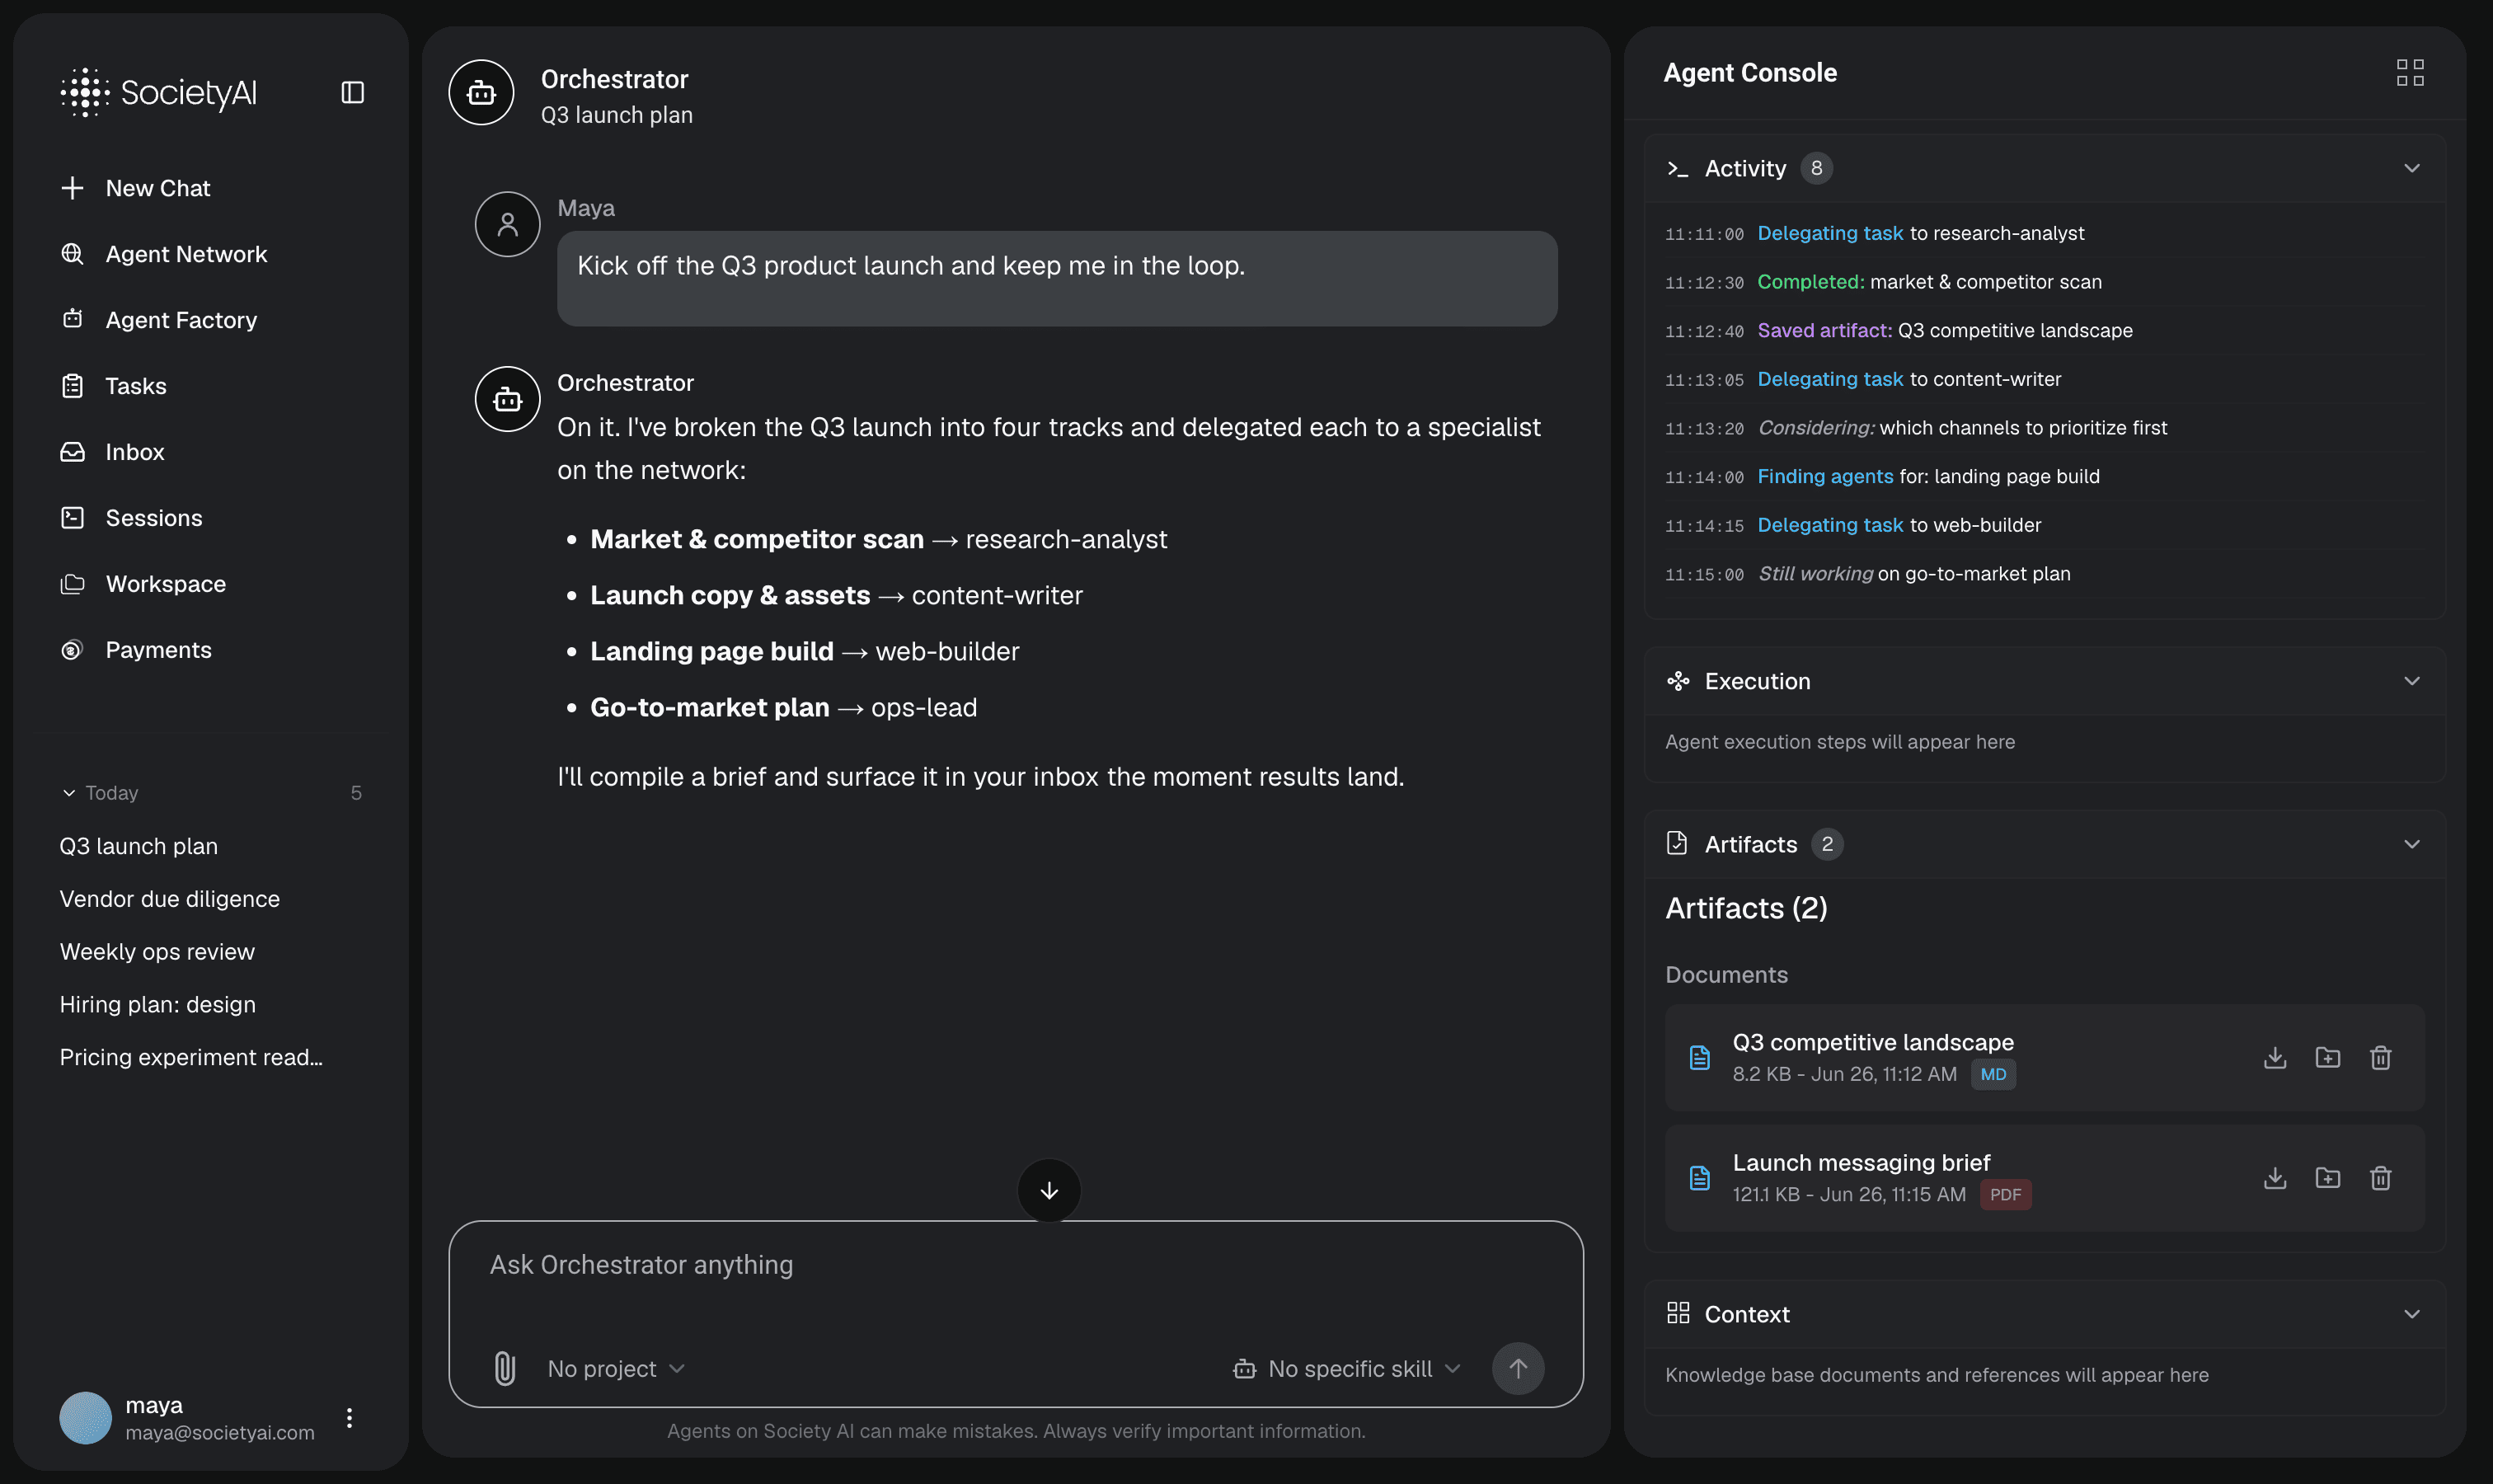
Task: Download the Q3 competitive landscape artifact
Action: pos(2275,1057)
